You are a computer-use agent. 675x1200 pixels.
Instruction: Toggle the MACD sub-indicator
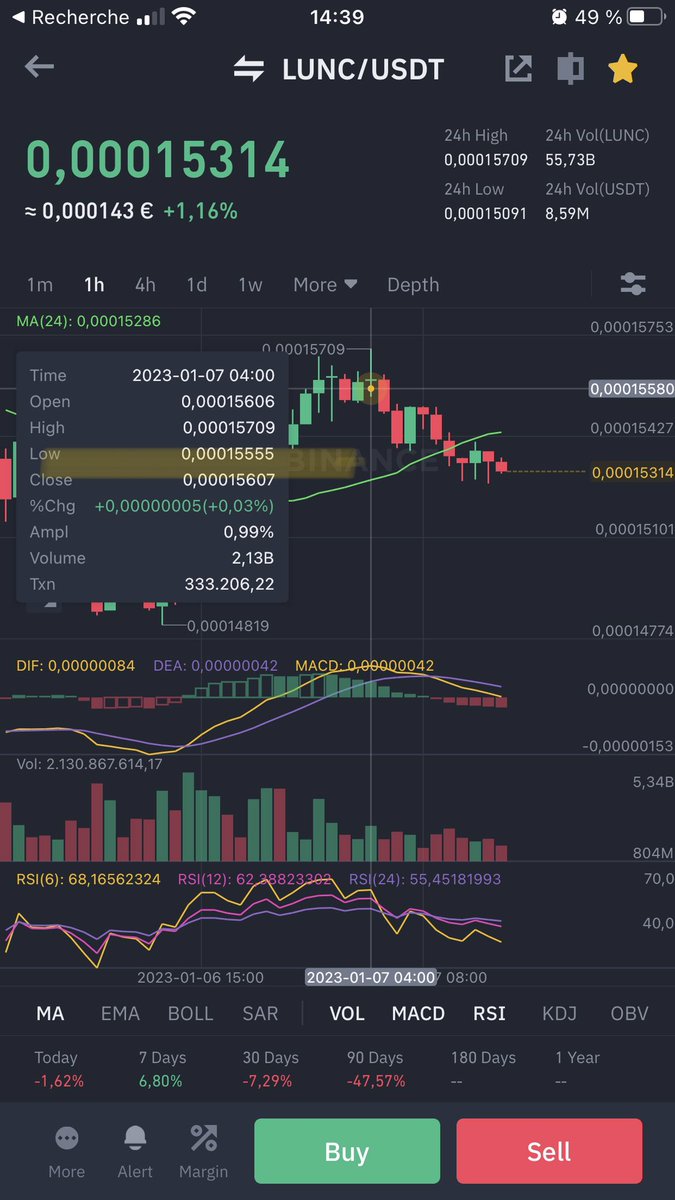[418, 1013]
